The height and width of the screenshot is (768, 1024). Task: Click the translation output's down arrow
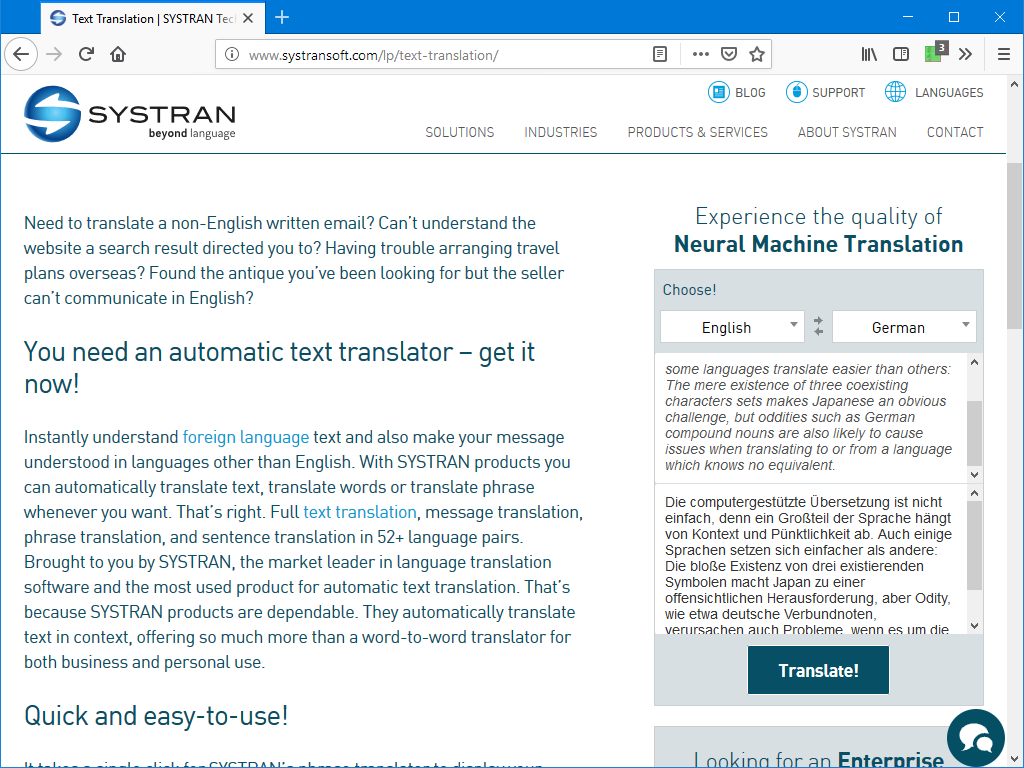pos(974,626)
